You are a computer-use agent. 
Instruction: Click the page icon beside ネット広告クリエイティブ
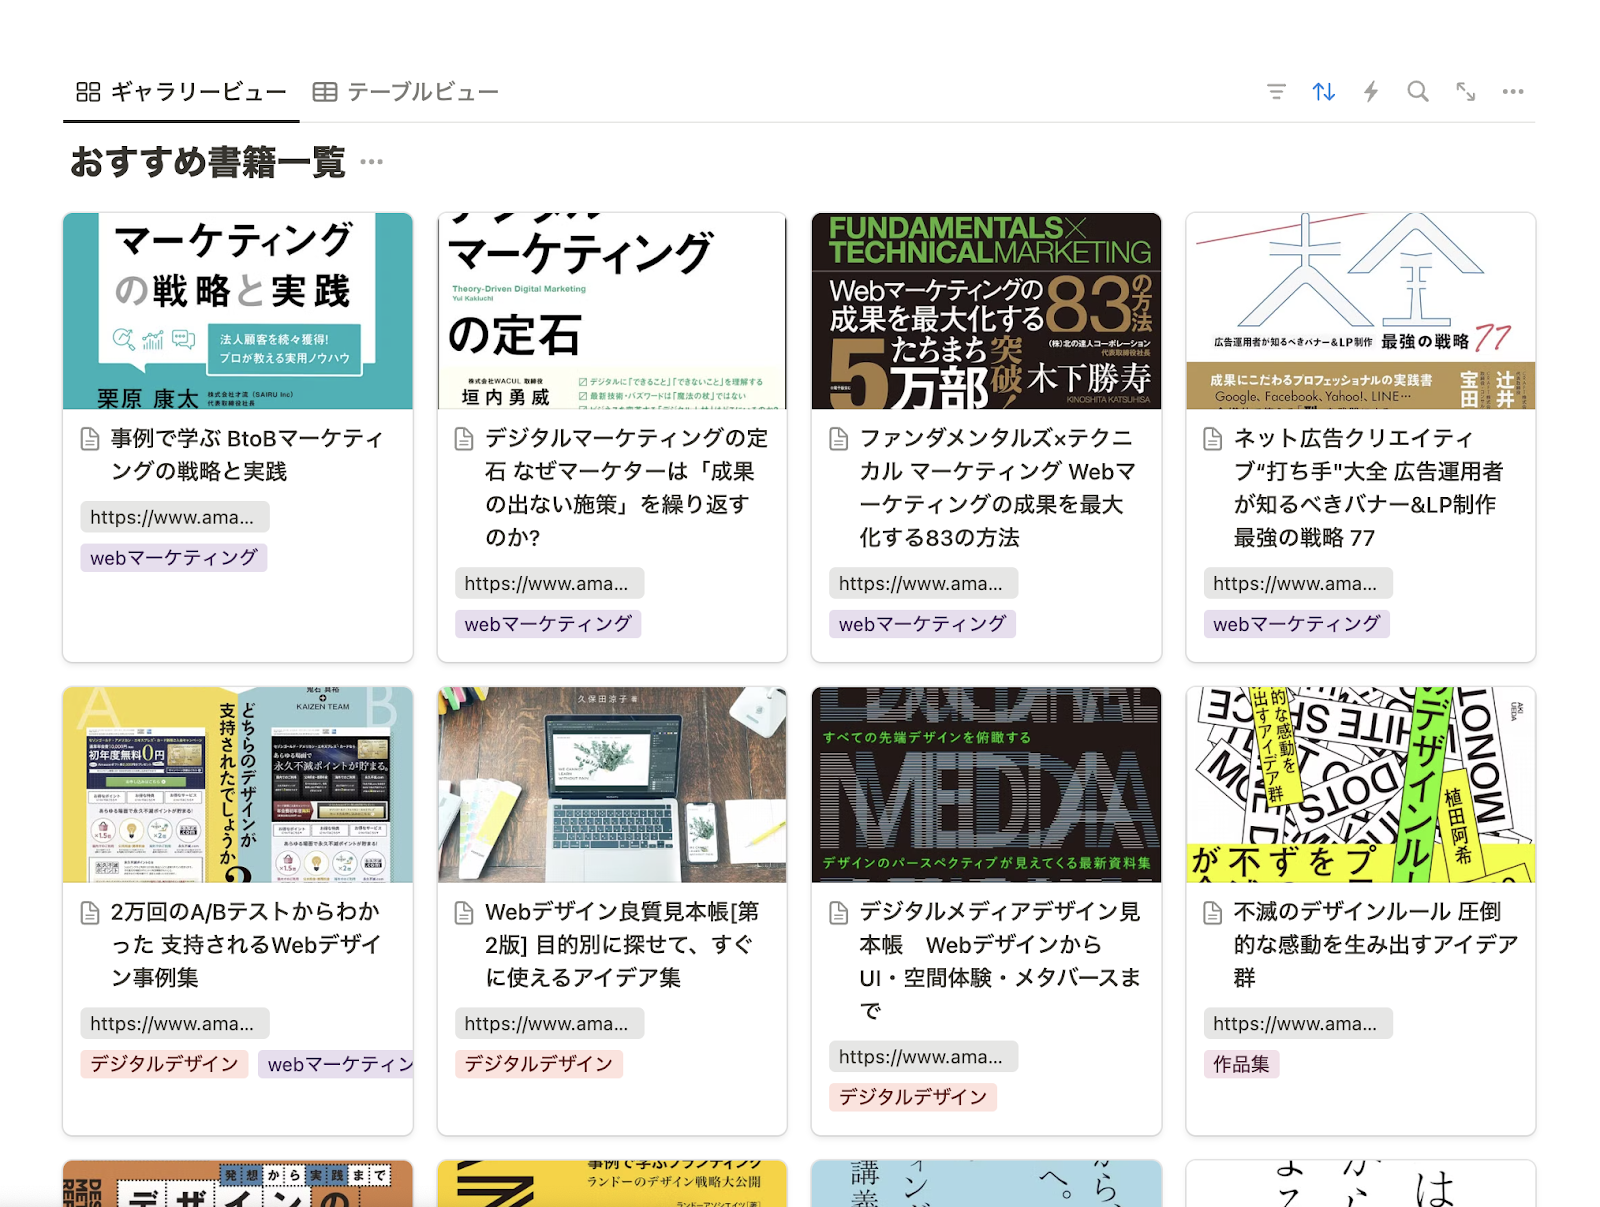[1213, 439]
